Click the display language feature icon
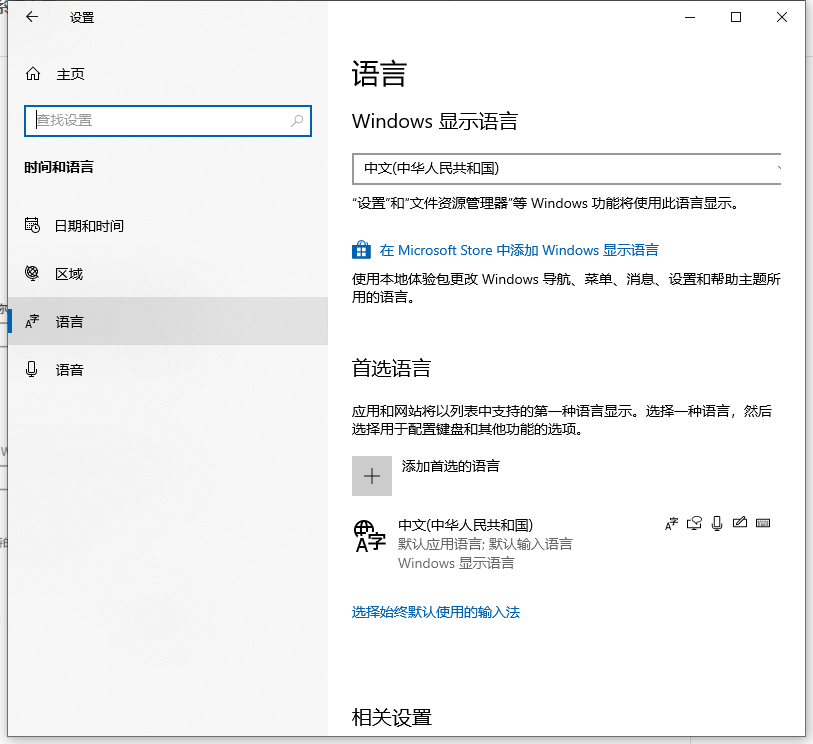The width and height of the screenshot is (813, 744). [x=671, y=524]
